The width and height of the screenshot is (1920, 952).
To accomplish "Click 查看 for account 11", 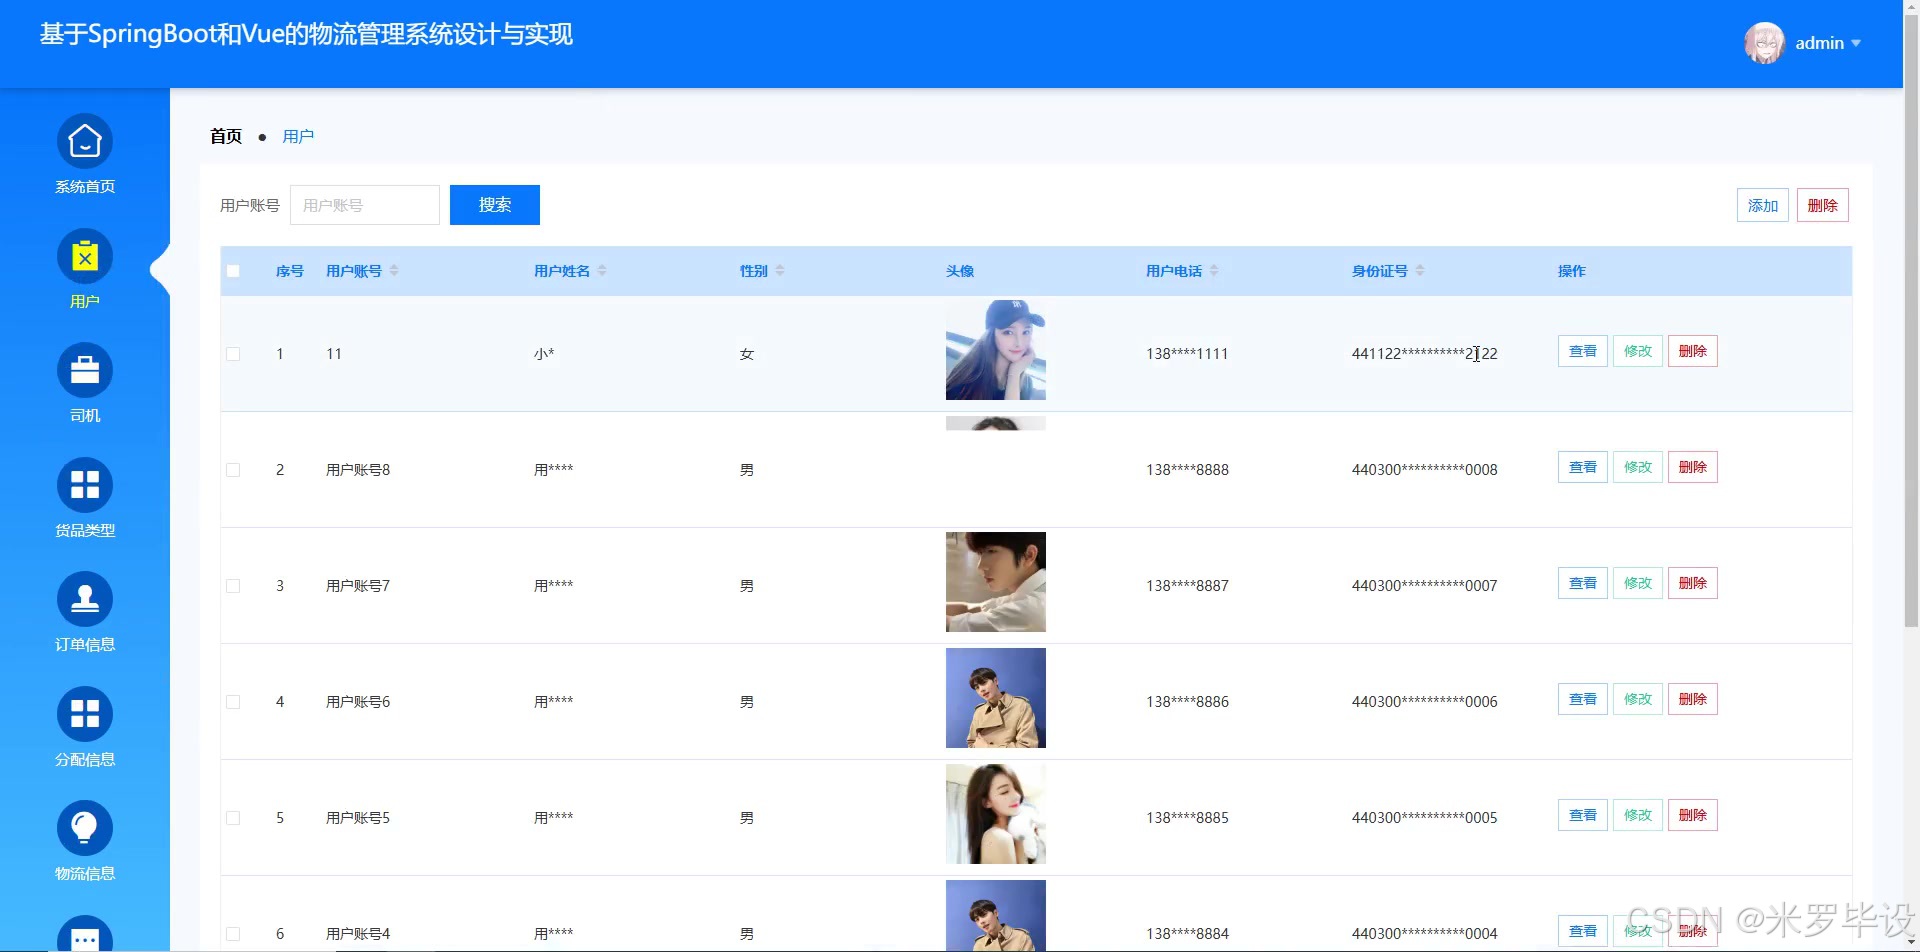I will (x=1583, y=351).
